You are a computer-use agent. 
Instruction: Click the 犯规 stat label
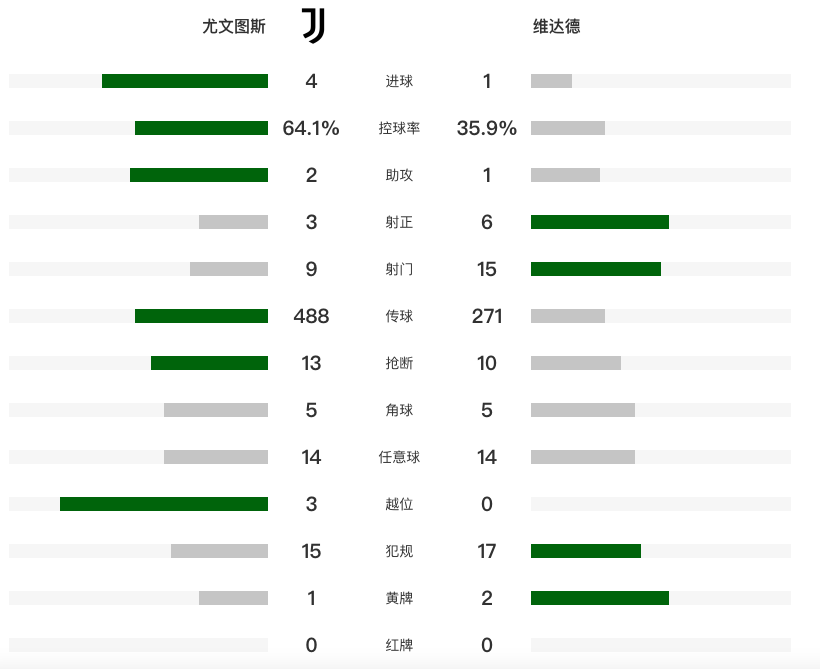399,551
